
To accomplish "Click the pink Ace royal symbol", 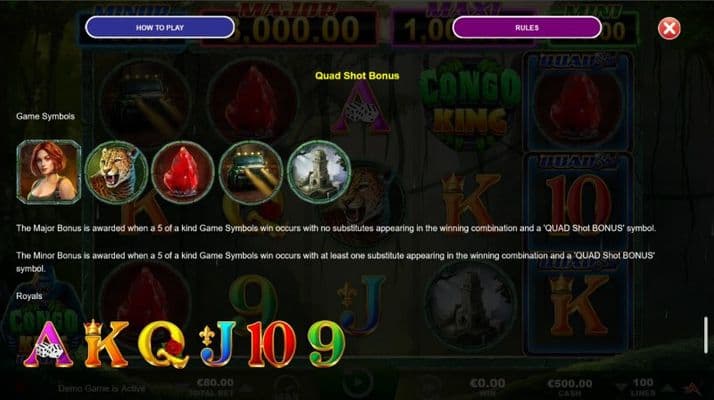I will tap(49, 344).
